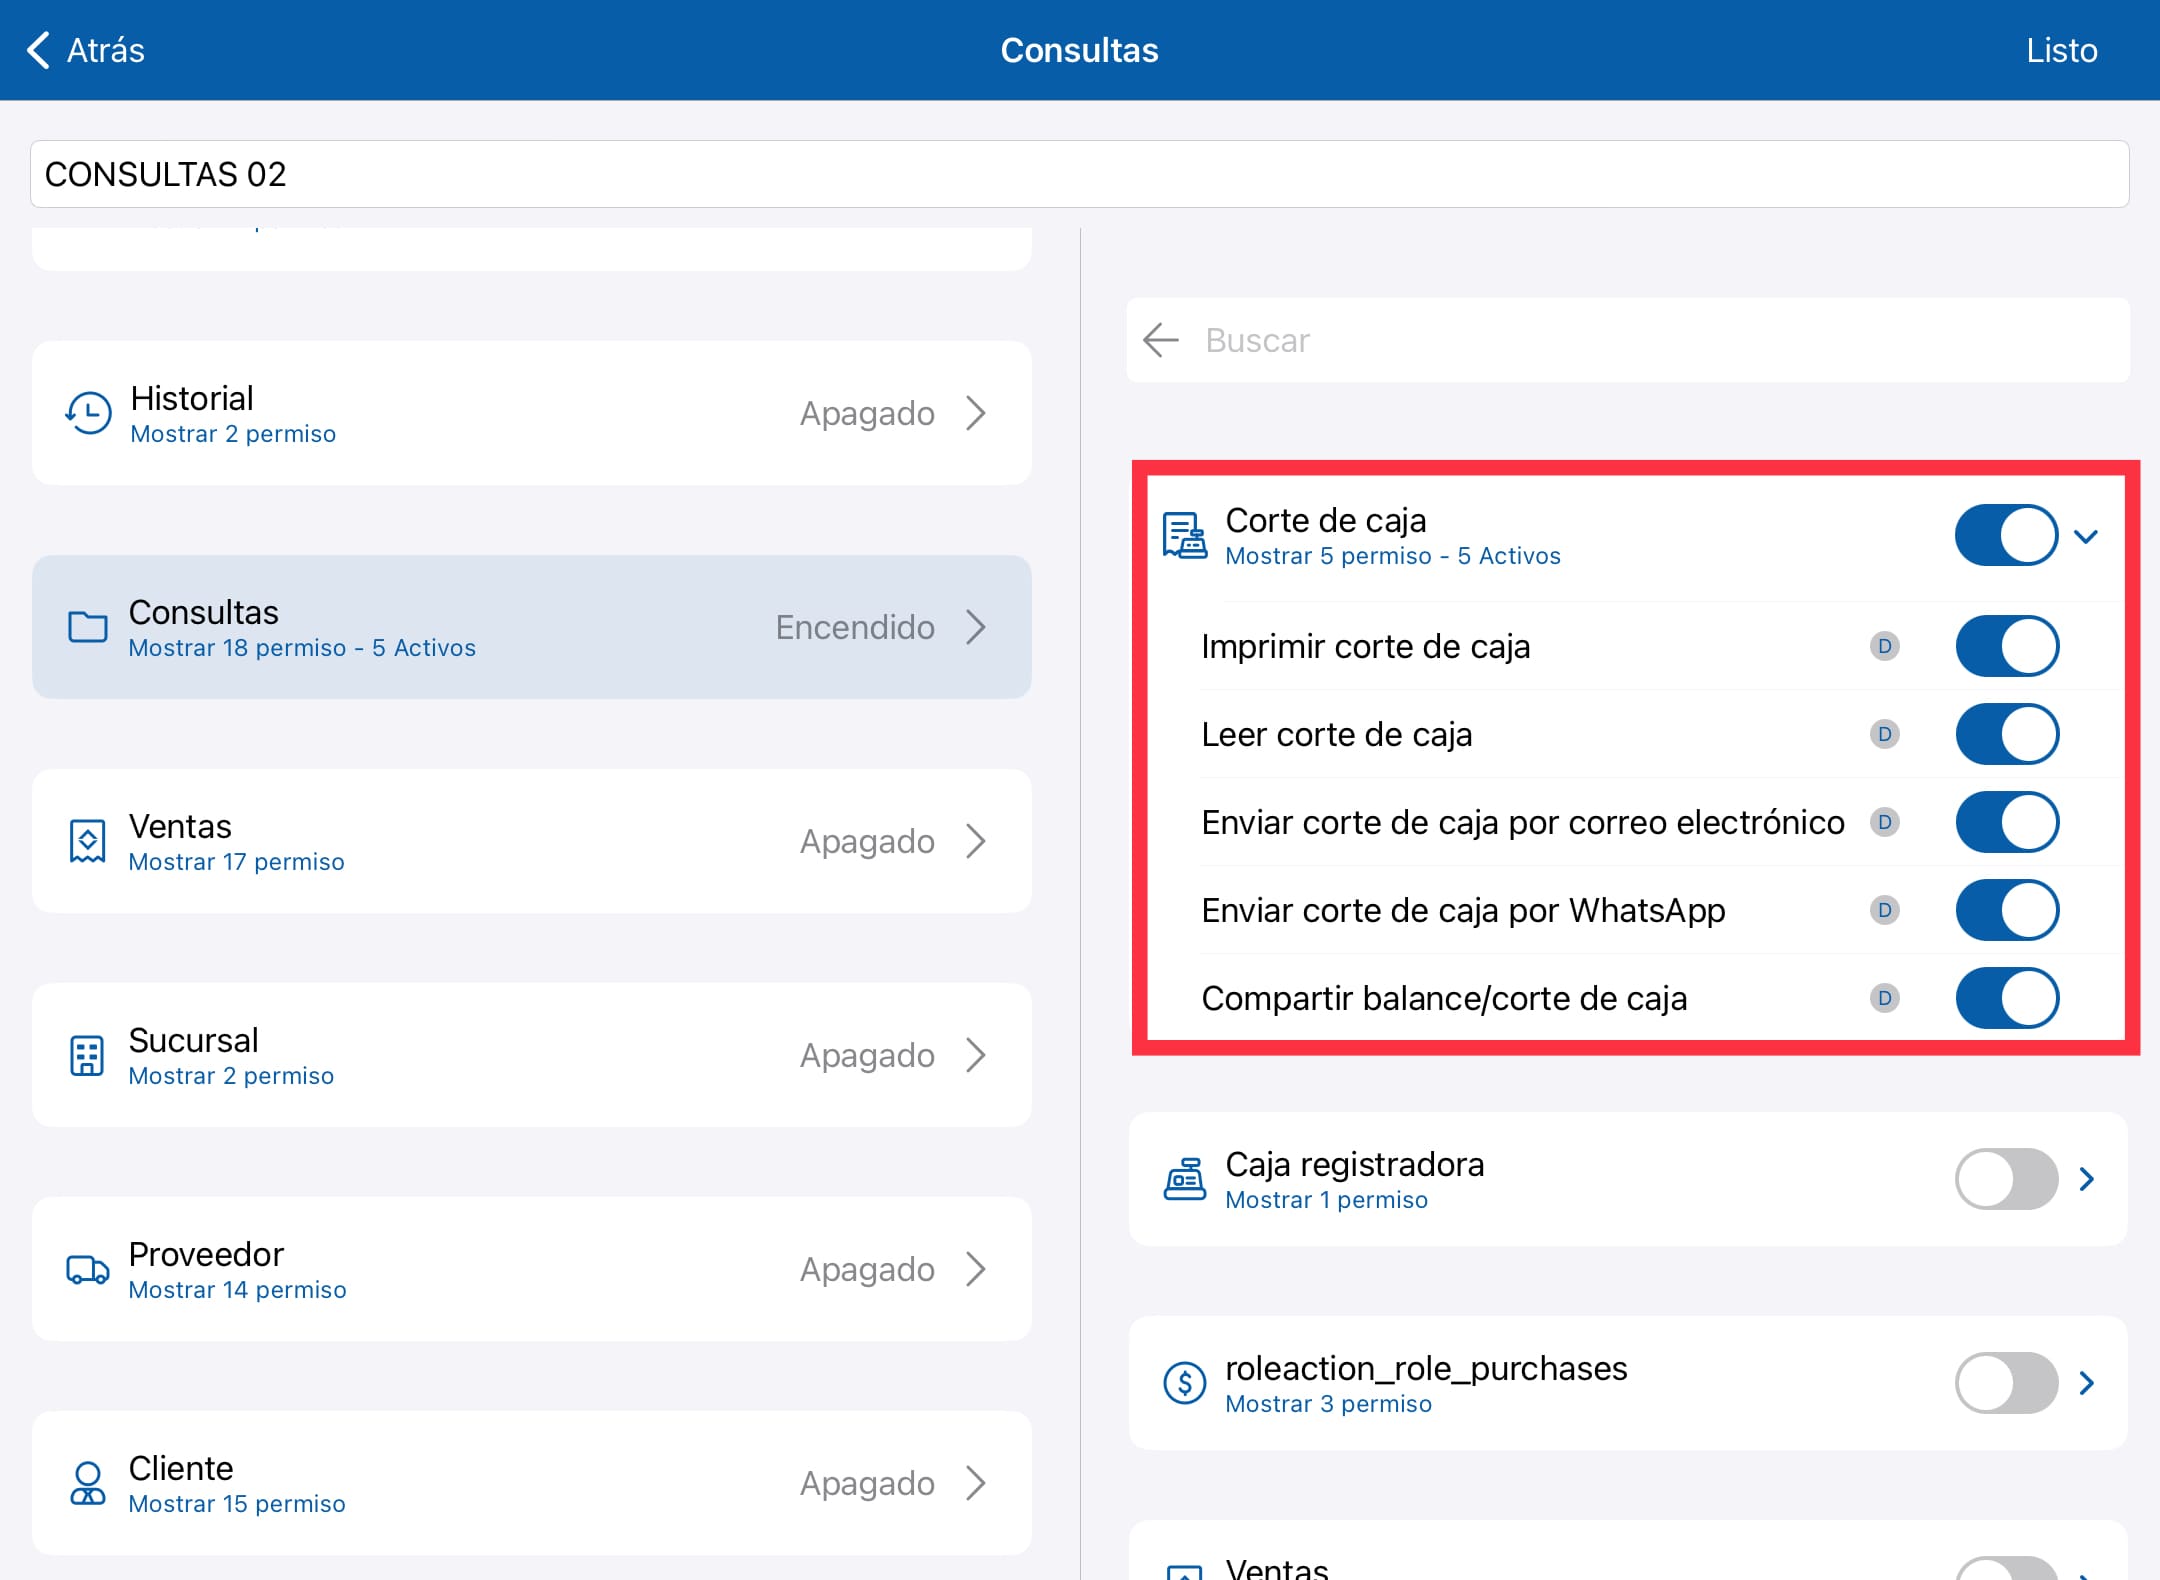The width and height of the screenshot is (2160, 1580).
Task: Enable the roleaction_role_purchases switch
Action: [x=2007, y=1383]
